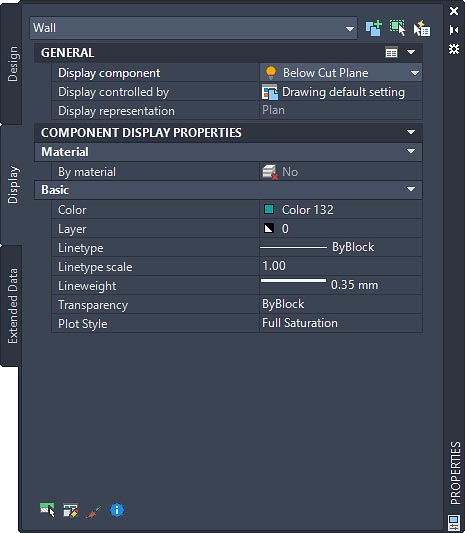Switch to the Extended Data tab

tap(13, 306)
